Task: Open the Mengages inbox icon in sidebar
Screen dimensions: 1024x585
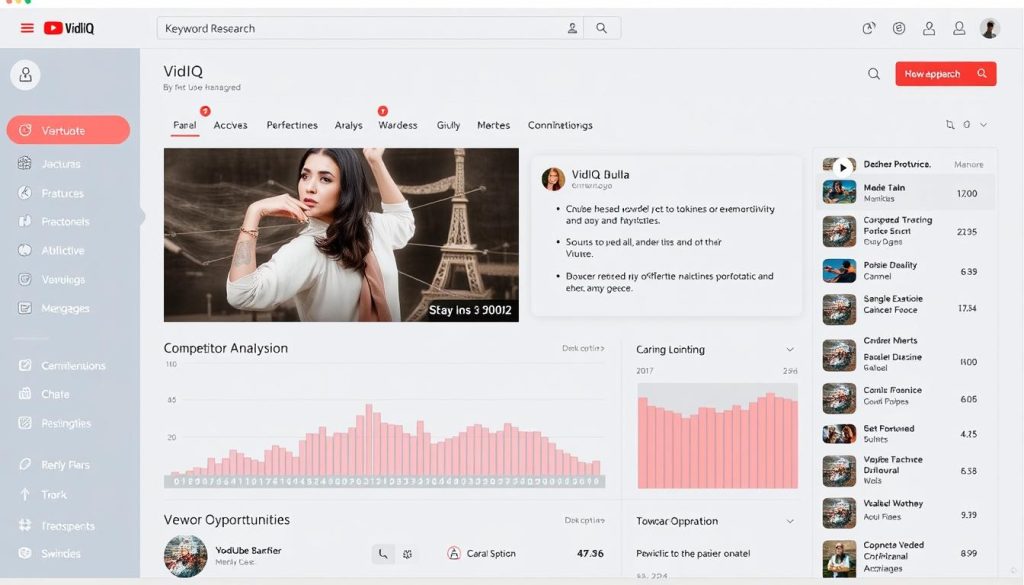Action: pyautogui.click(x=24, y=308)
